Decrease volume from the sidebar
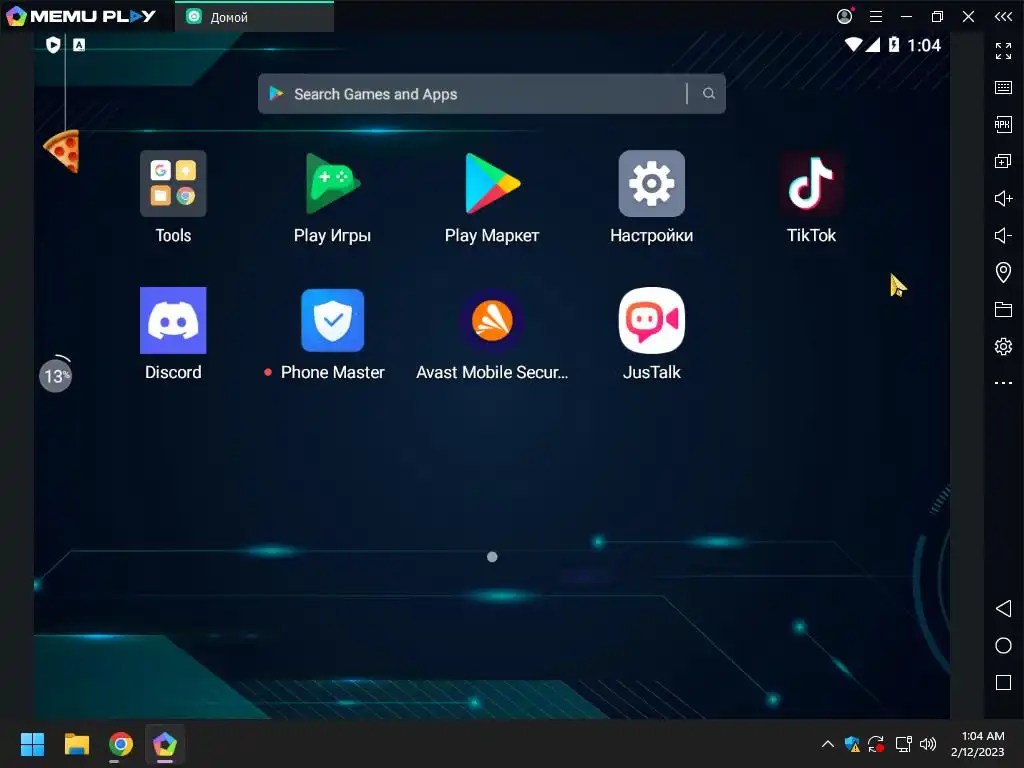Image resolution: width=1024 pixels, height=768 pixels. click(x=1003, y=235)
